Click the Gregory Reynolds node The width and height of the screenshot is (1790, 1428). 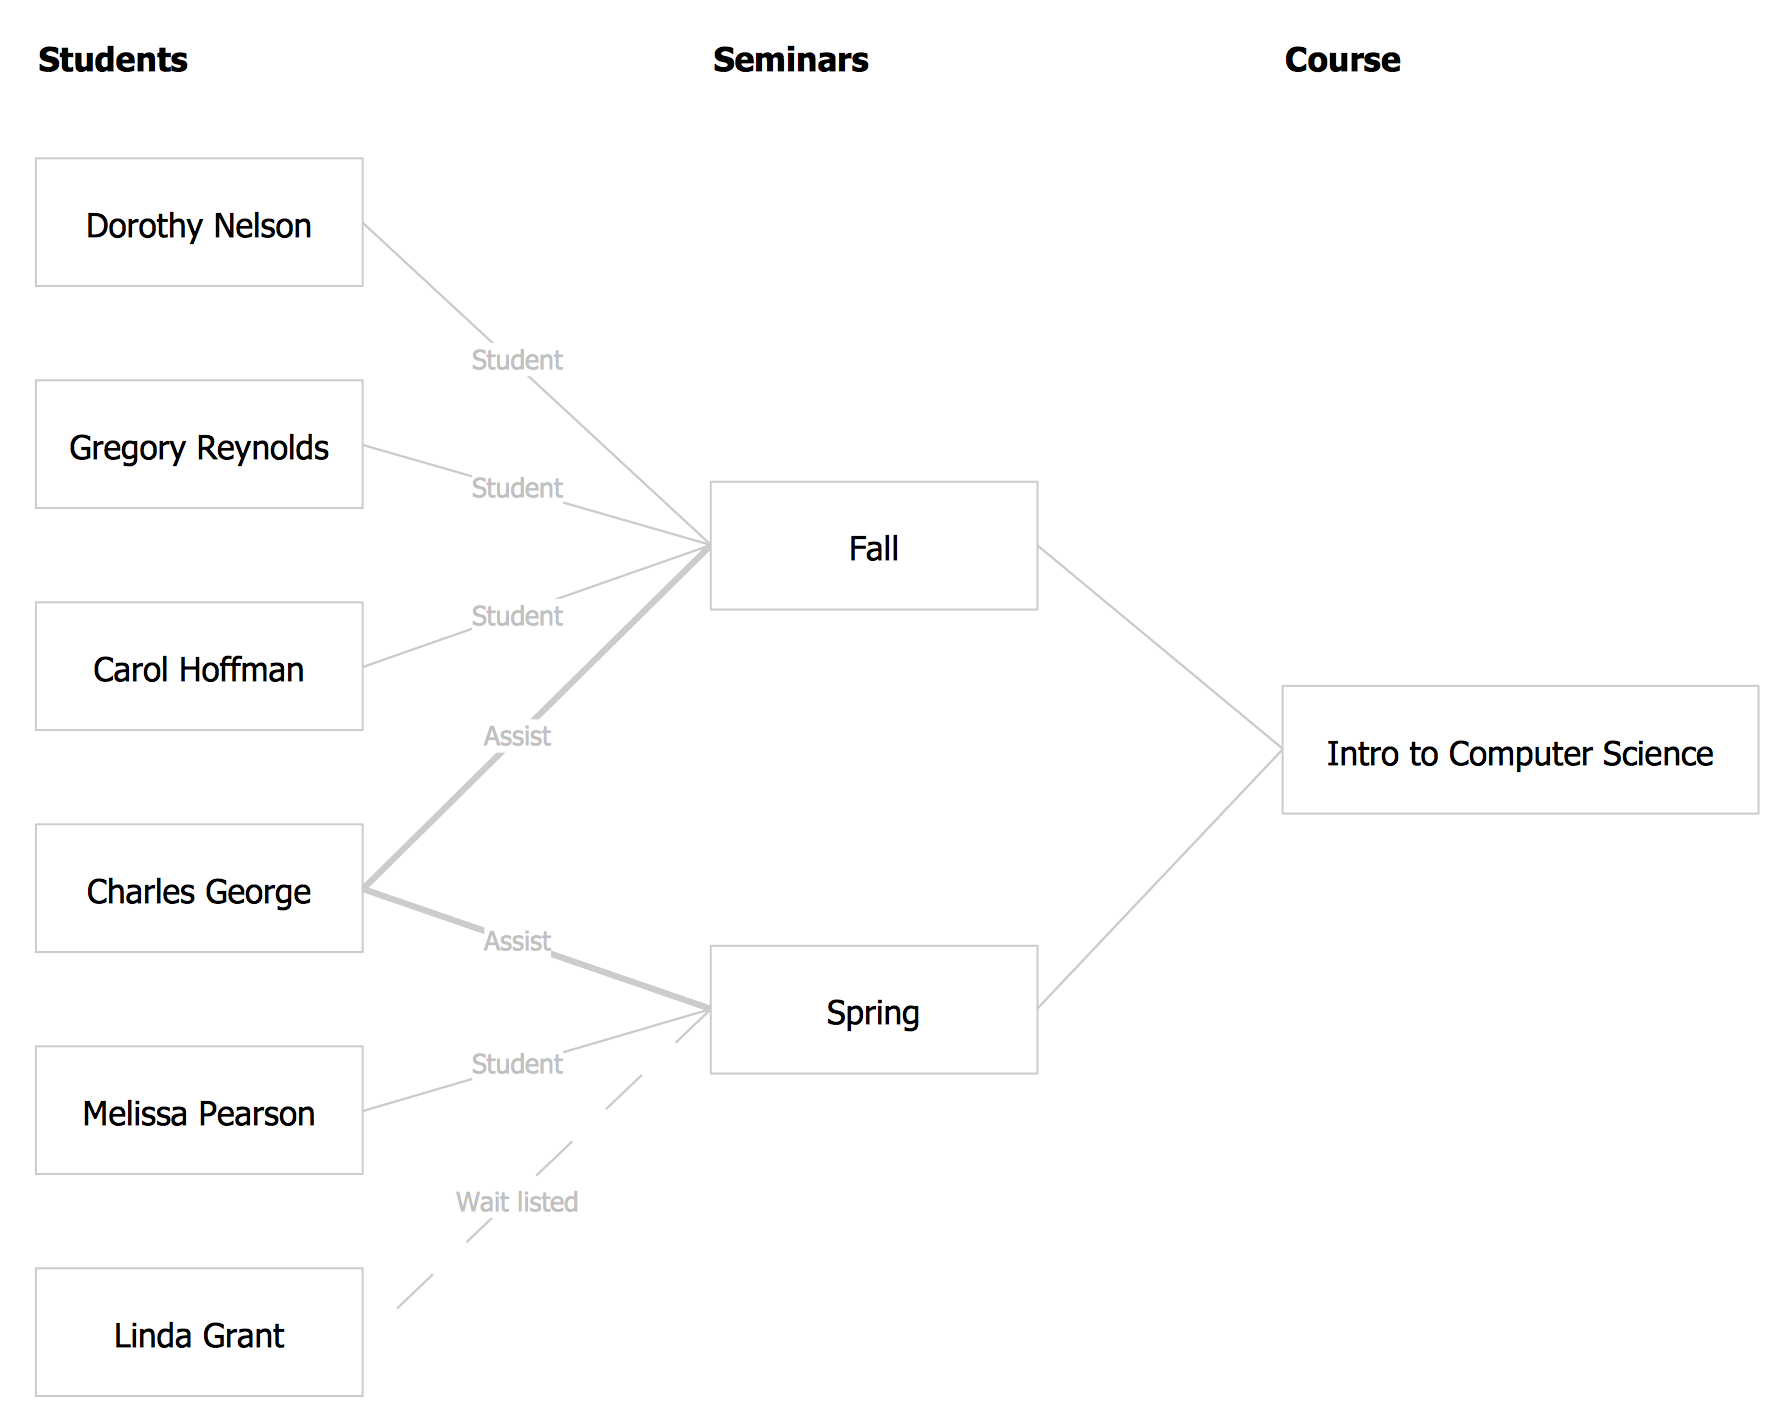pos(199,445)
